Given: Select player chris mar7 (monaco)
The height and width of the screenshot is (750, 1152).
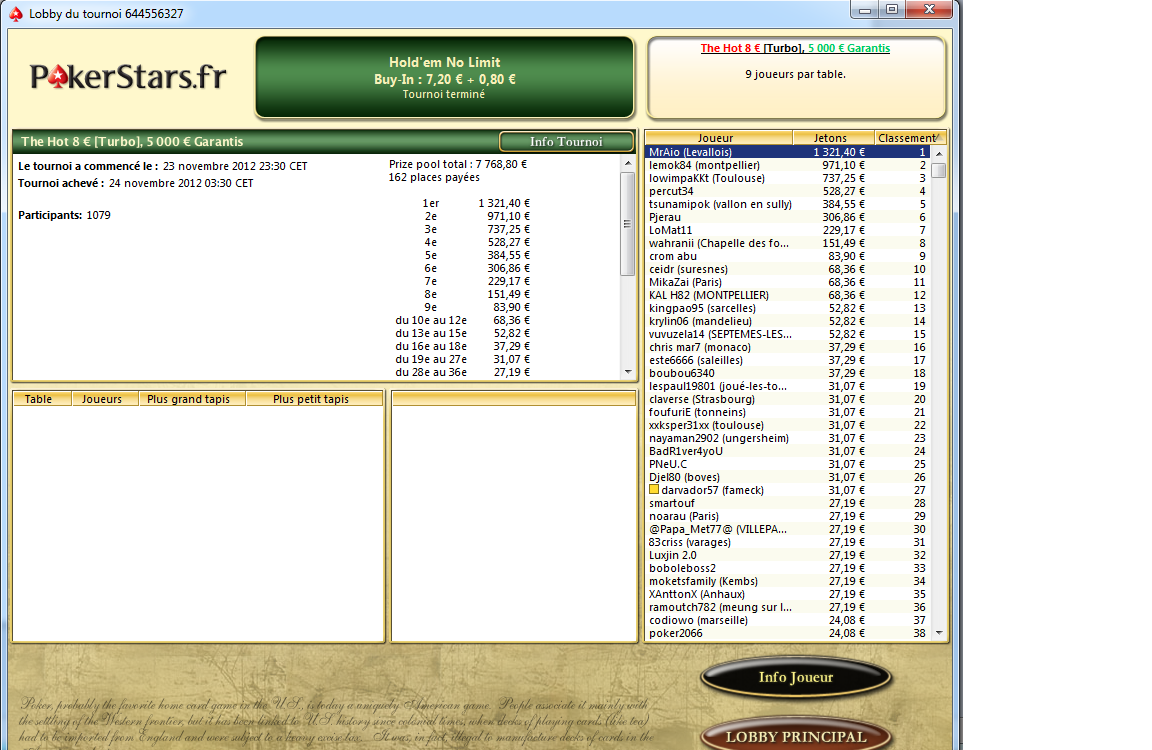Looking at the screenshot, I should 787,347.
